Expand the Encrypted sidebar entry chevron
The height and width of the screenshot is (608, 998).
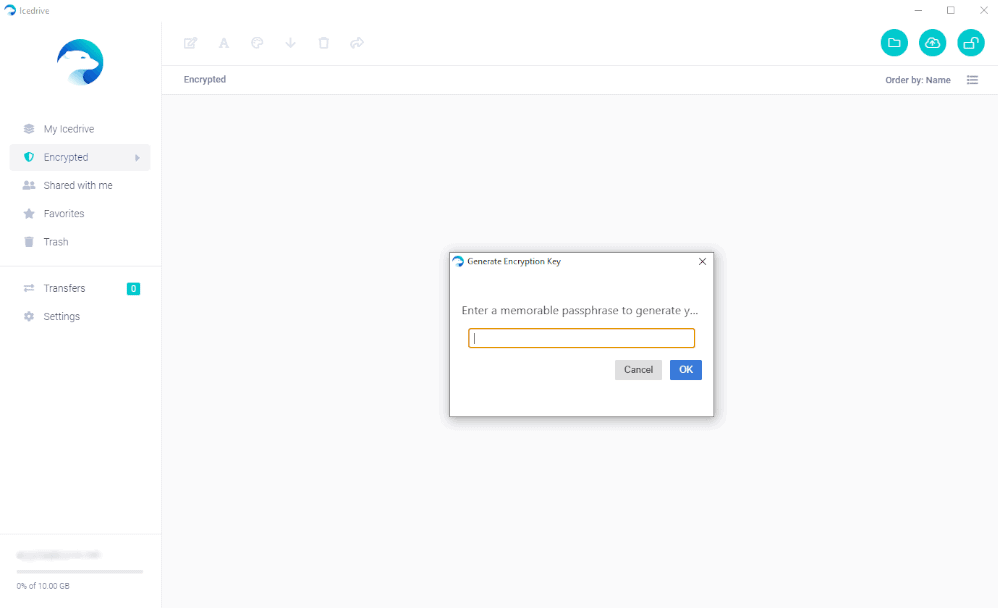tap(139, 157)
